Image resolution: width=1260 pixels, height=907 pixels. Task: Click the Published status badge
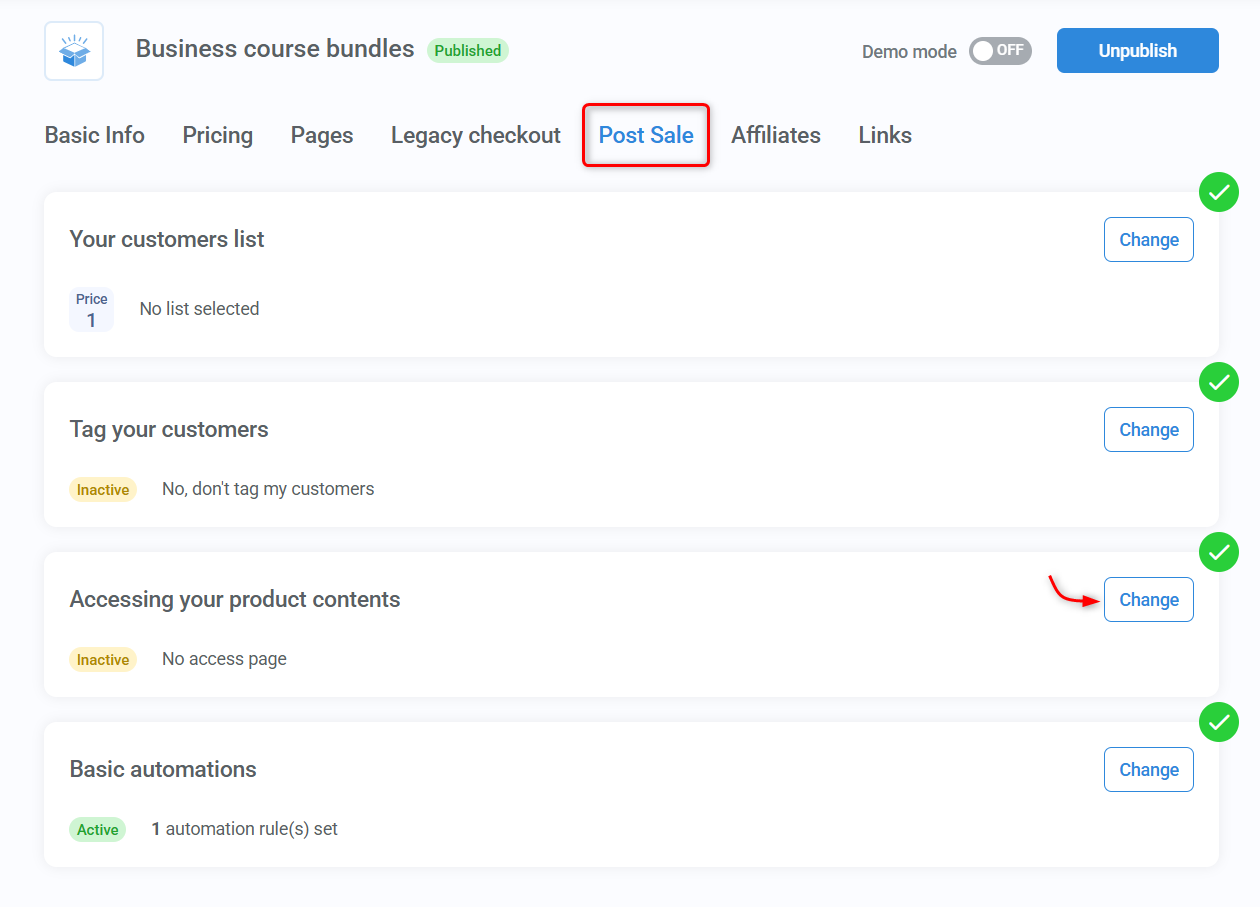point(467,50)
